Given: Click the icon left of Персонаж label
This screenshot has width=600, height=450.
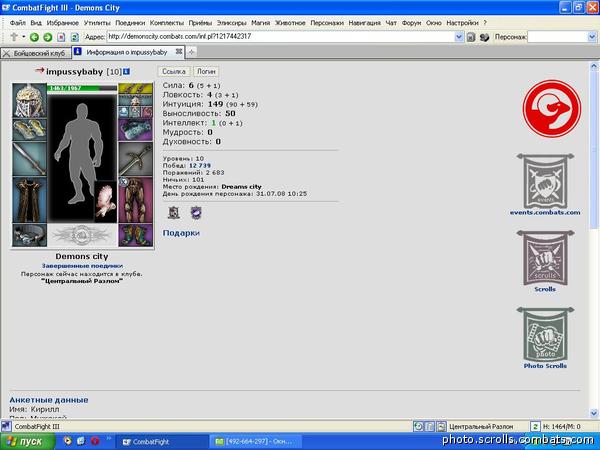Looking at the screenshot, I should point(484,37).
